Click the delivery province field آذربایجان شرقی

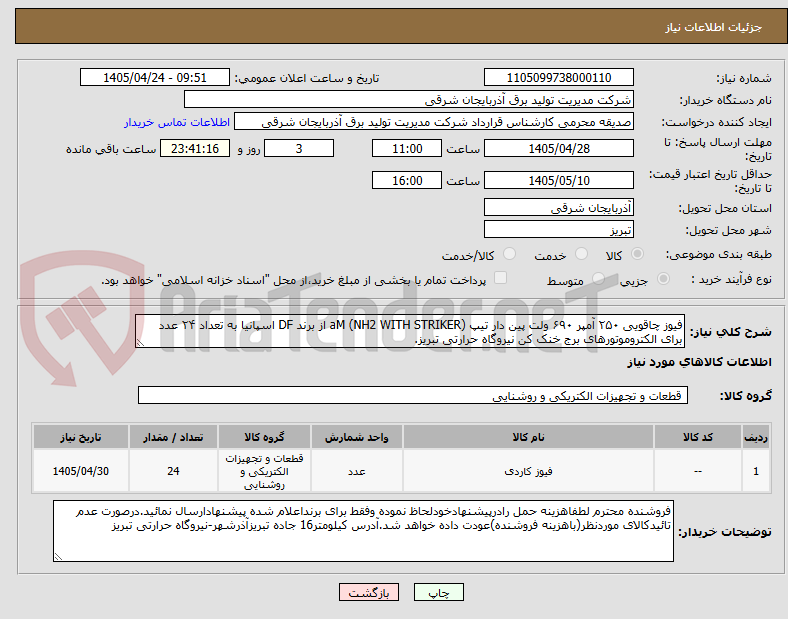(559, 207)
